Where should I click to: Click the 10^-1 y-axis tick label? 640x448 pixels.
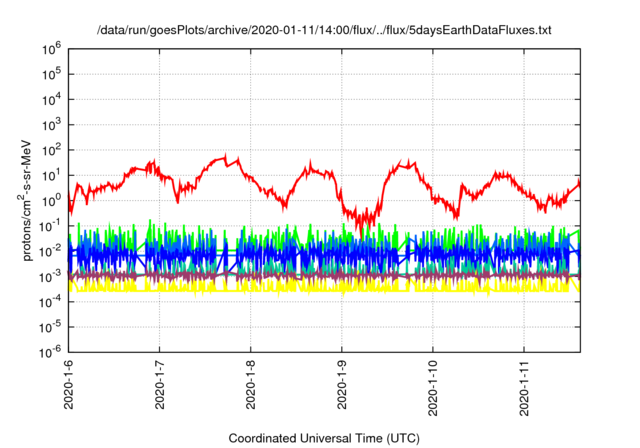pyautogui.click(x=50, y=226)
